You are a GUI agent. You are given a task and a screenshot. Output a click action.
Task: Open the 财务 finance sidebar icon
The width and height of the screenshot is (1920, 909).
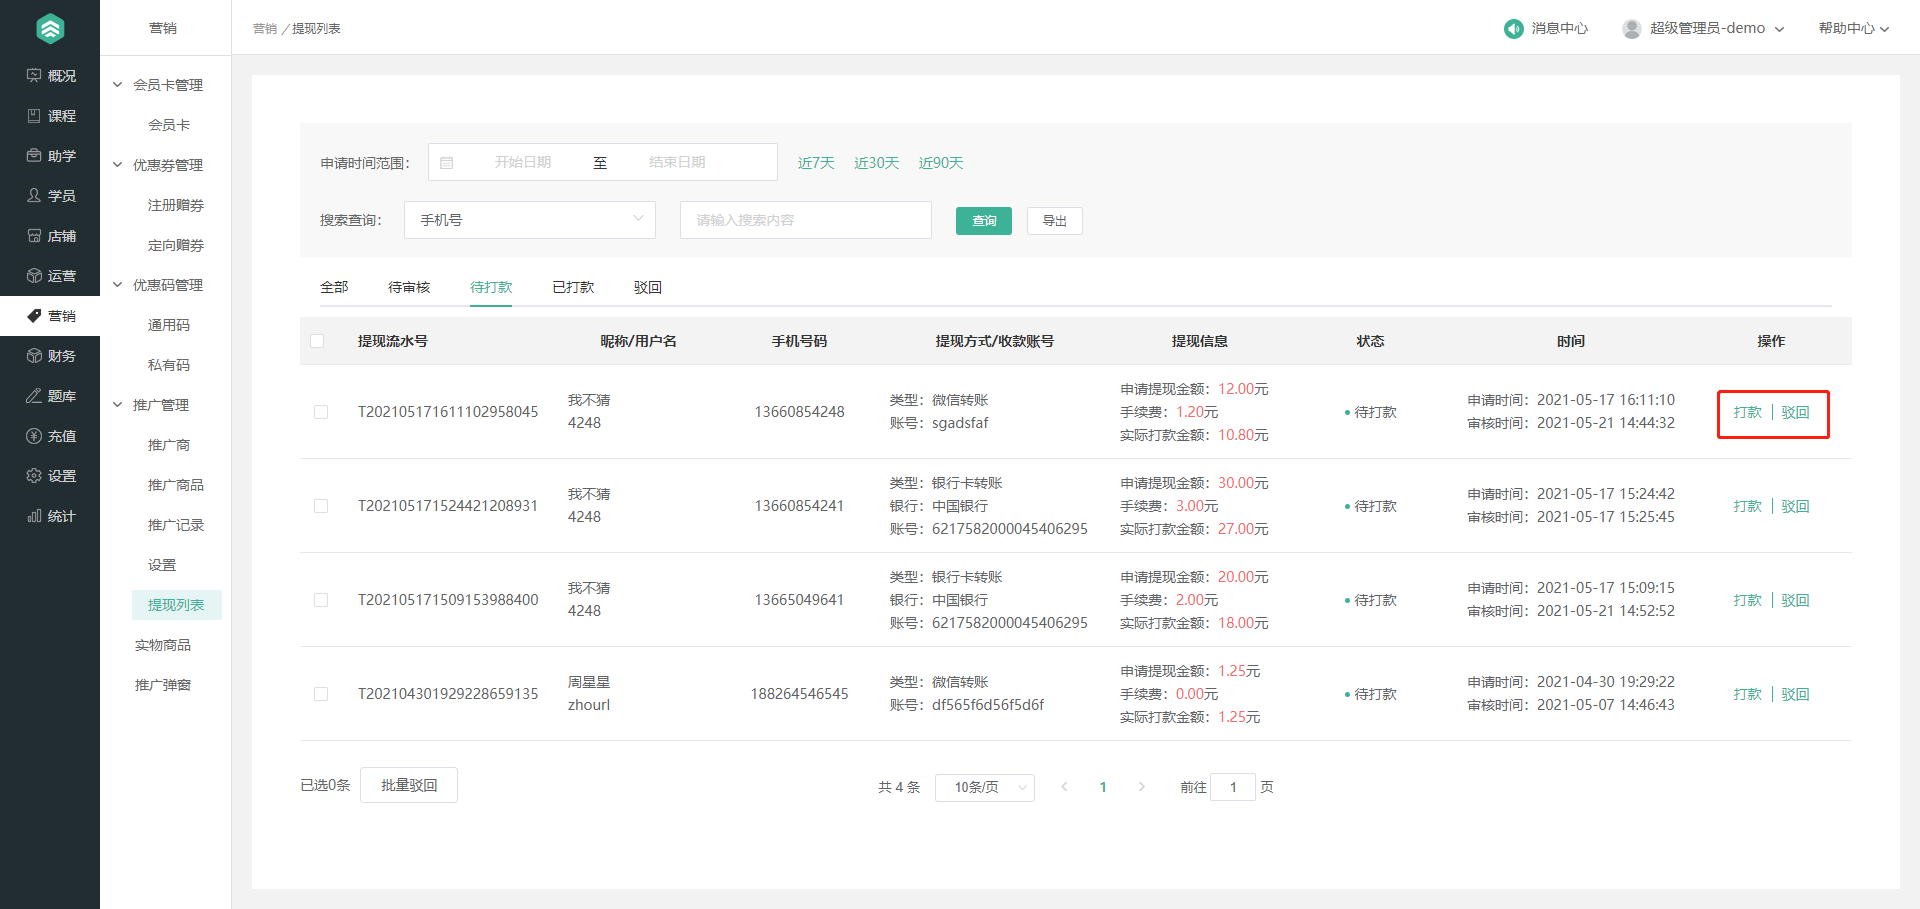(x=34, y=356)
